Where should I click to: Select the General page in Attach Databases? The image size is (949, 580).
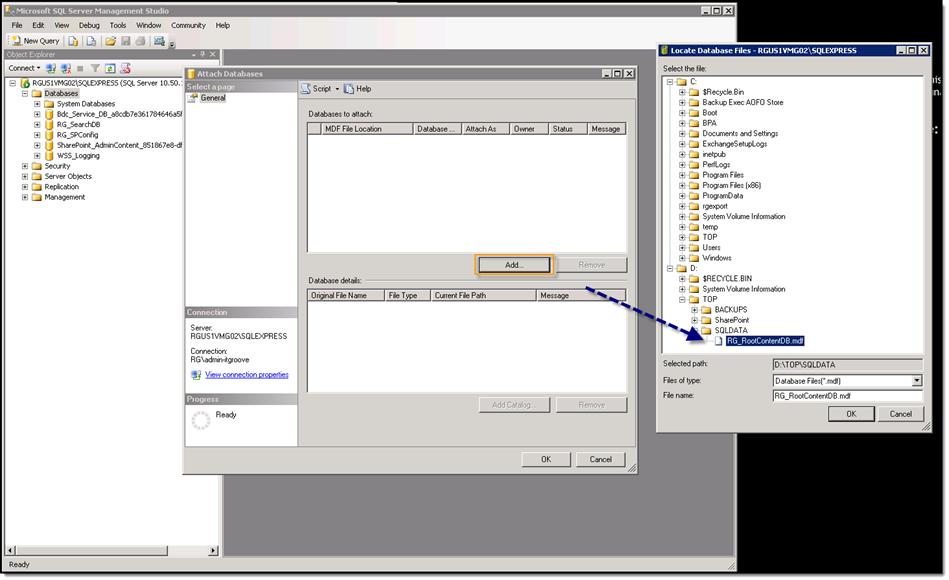coord(212,97)
